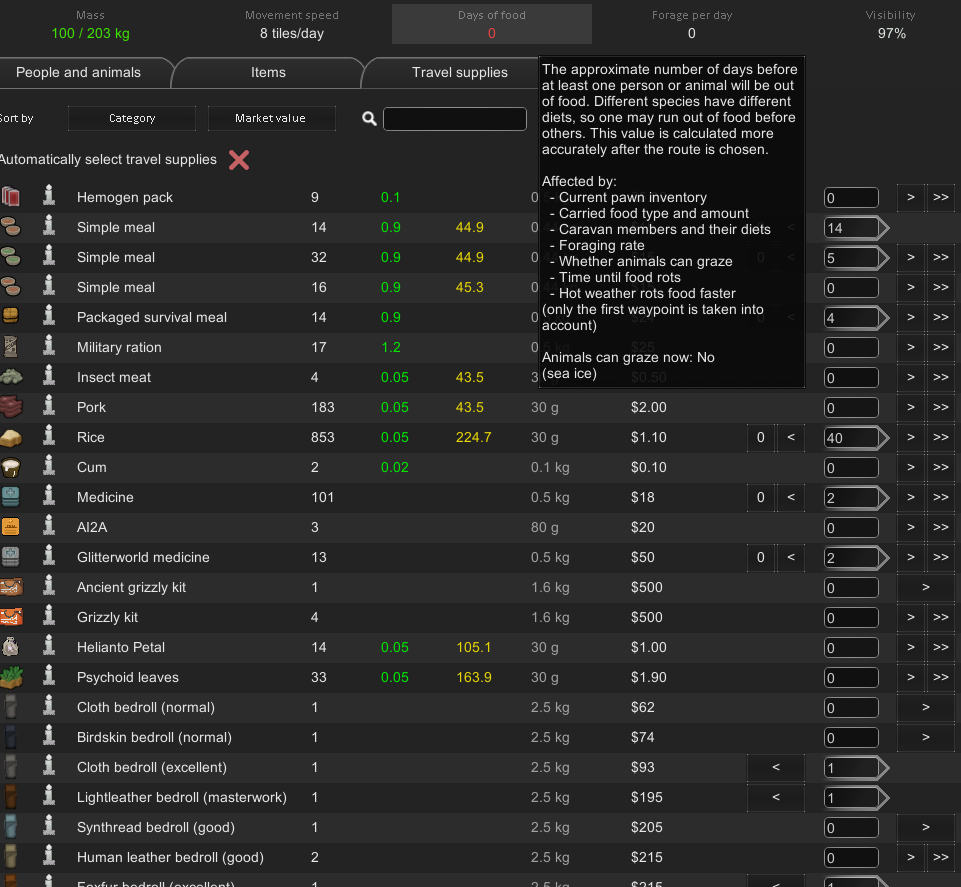Open info for Pork
The height and width of the screenshot is (887, 961).
tap(49, 407)
